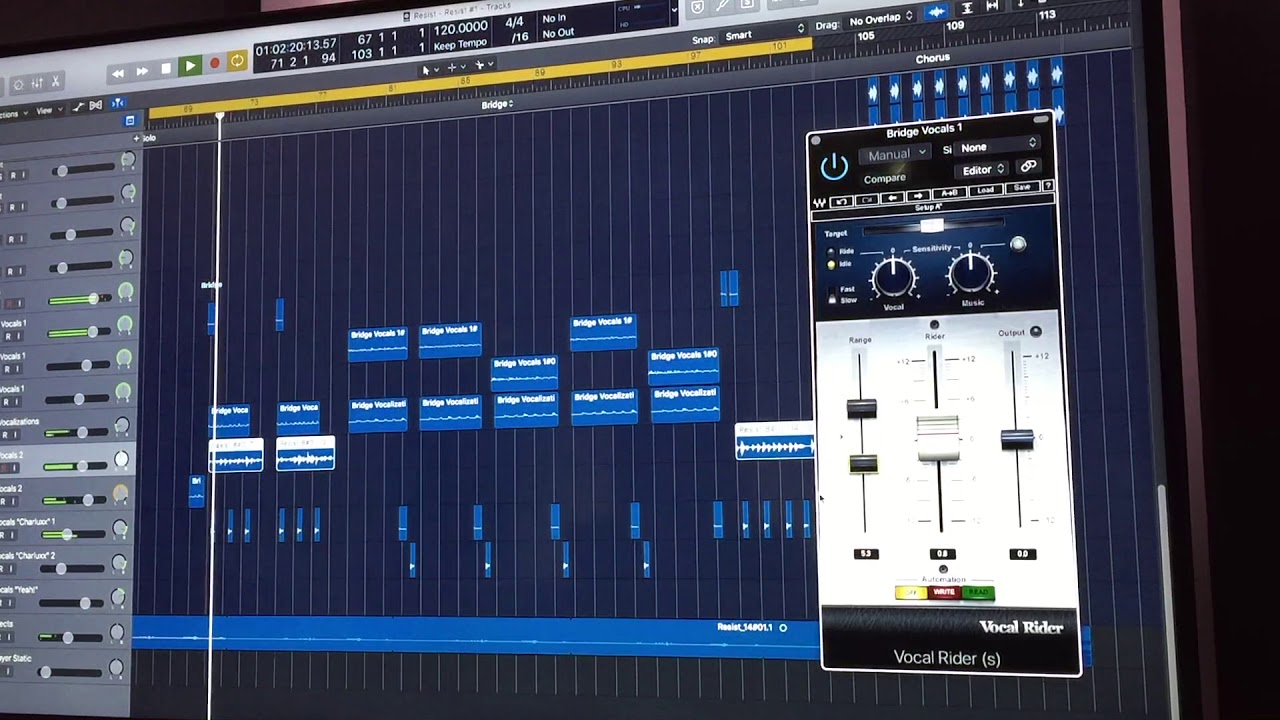This screenshot has width=1280, height=720.
Task: Toggle the Fast/Slow attack switch
Action: coord(832,295)
